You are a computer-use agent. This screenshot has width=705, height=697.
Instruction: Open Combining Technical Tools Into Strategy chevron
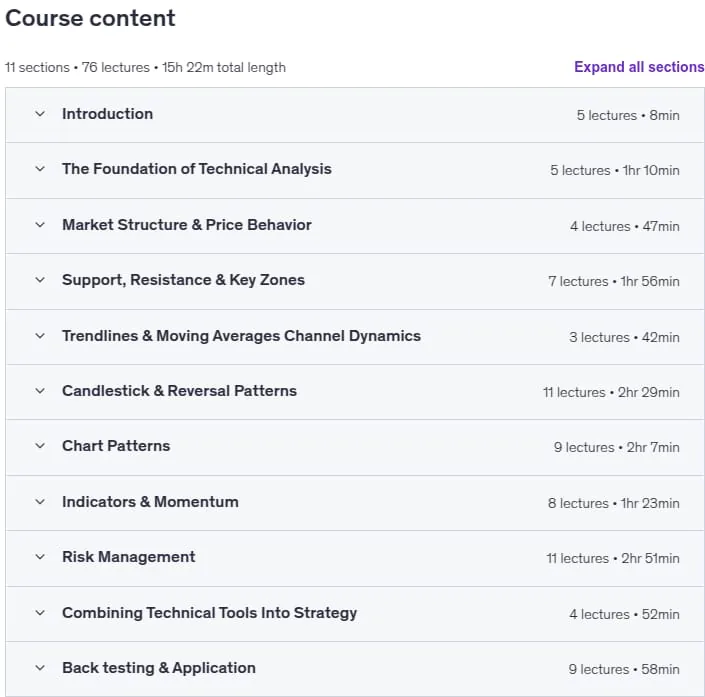[x=40, y=613]
